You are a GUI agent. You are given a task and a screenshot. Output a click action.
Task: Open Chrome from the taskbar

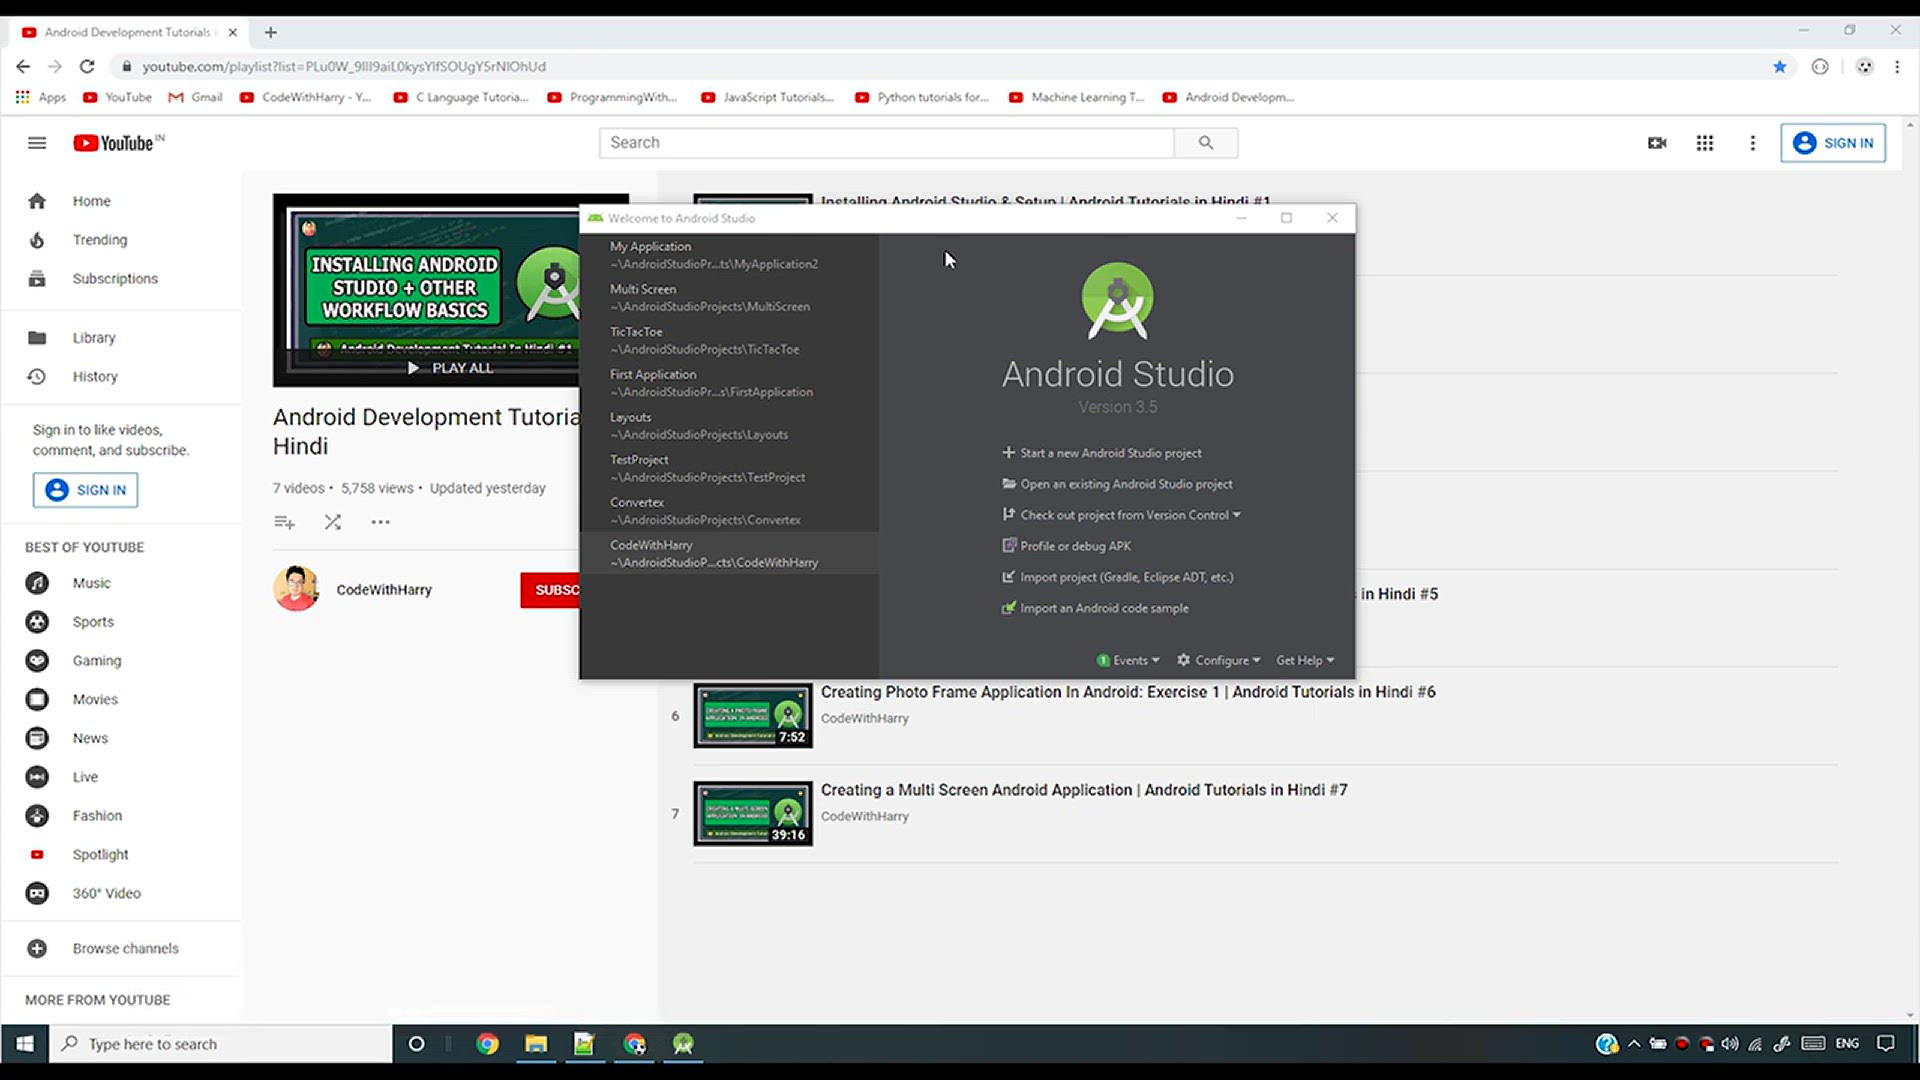487,1044
